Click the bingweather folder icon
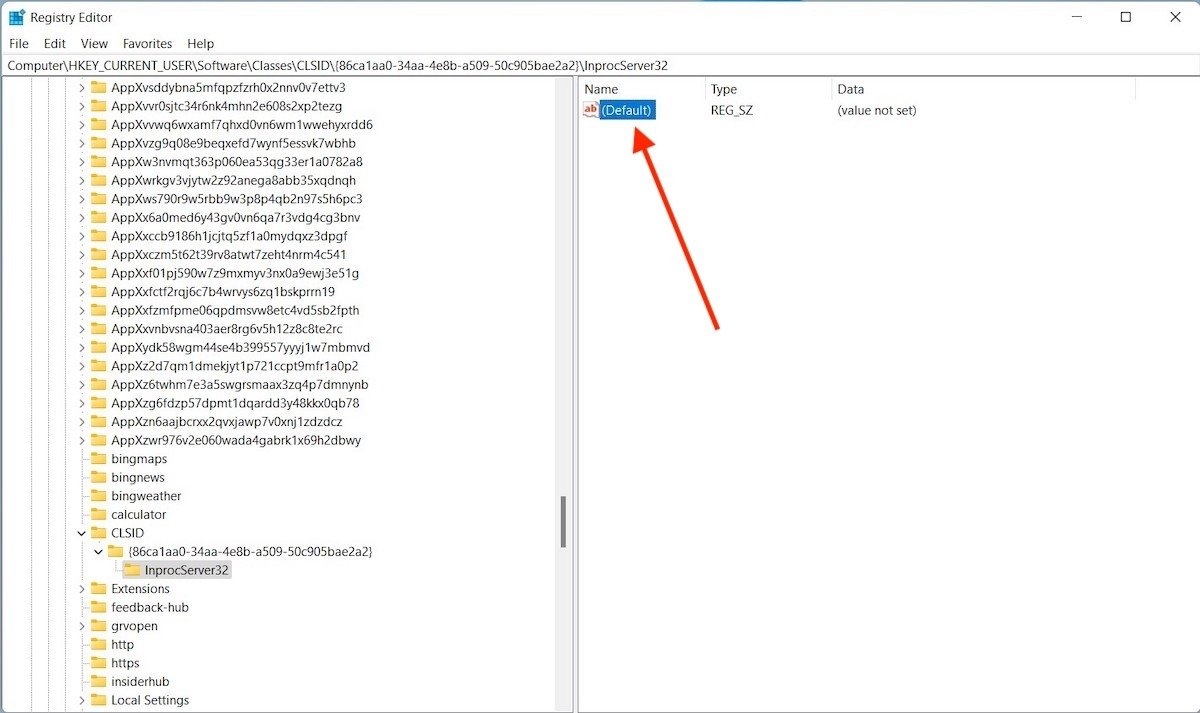 click(100, 495)
